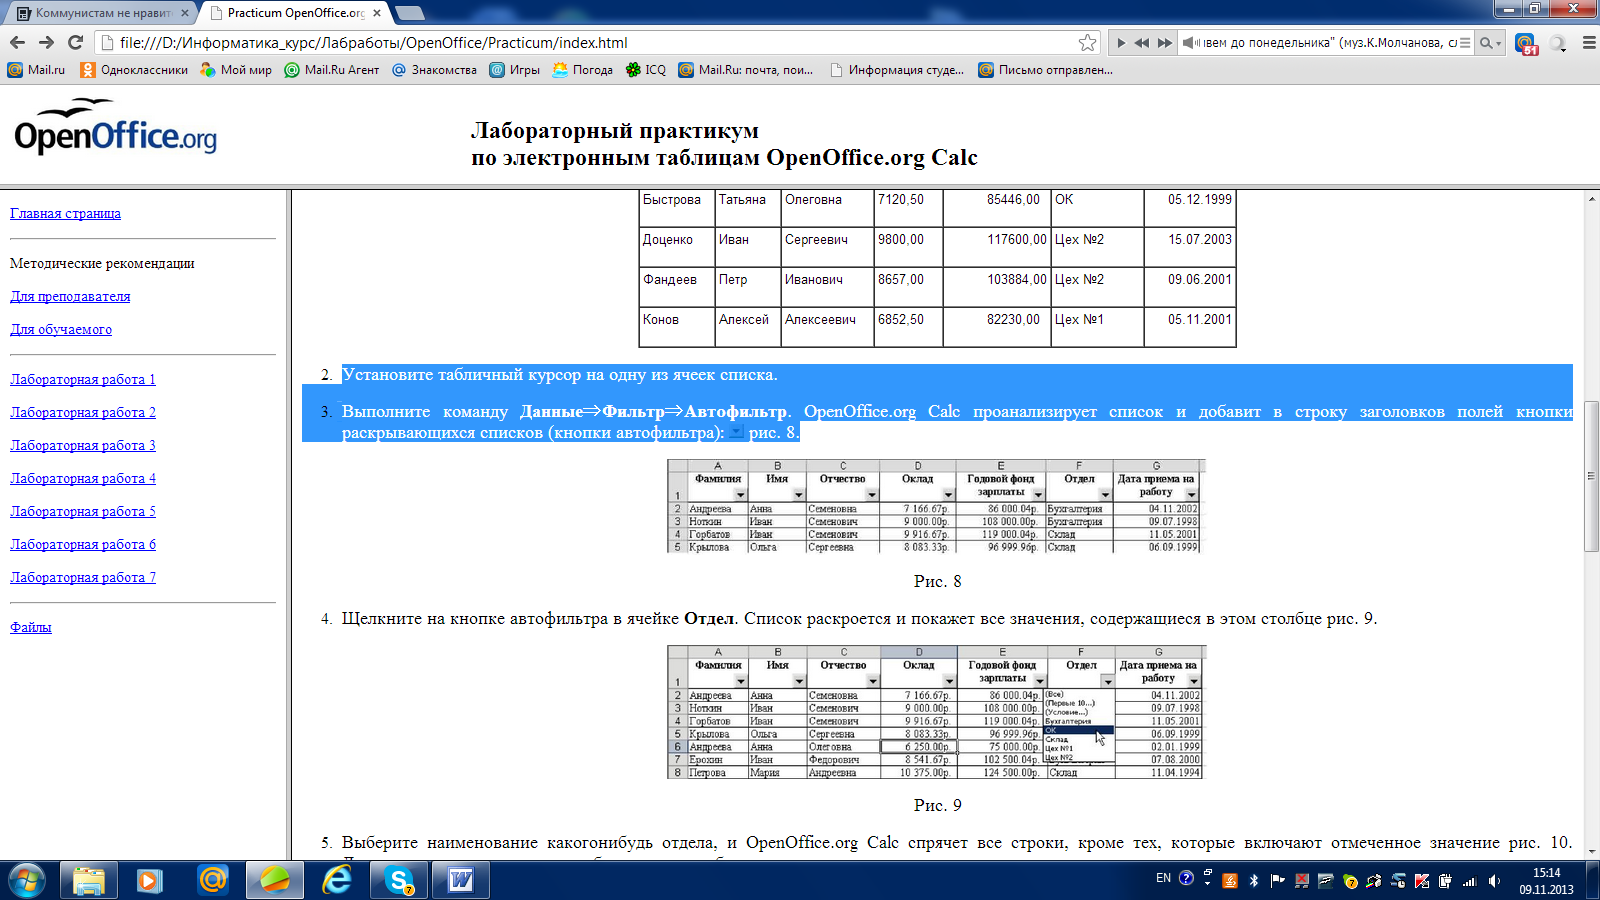Open the Mail.Ru Агент bookmark
1600x900 pixels.
coord(332,70)
